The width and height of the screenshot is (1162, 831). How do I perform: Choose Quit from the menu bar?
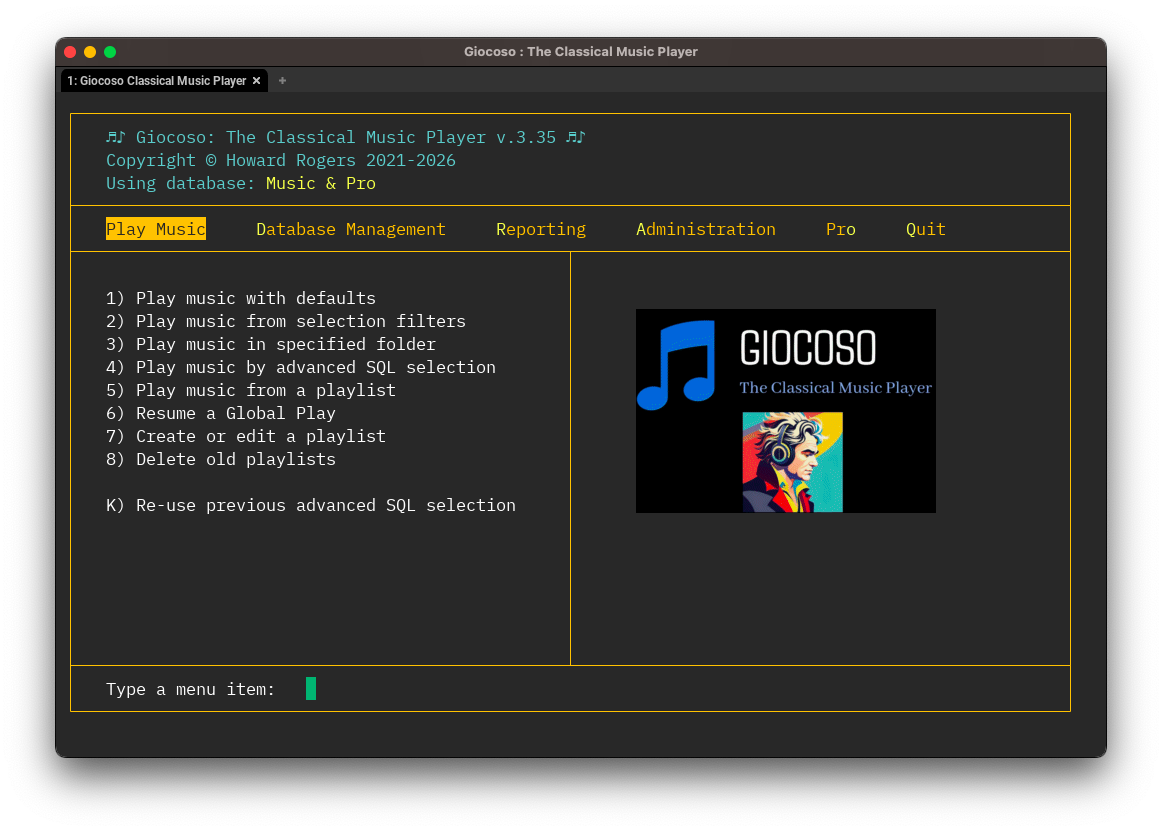[926, 229]
